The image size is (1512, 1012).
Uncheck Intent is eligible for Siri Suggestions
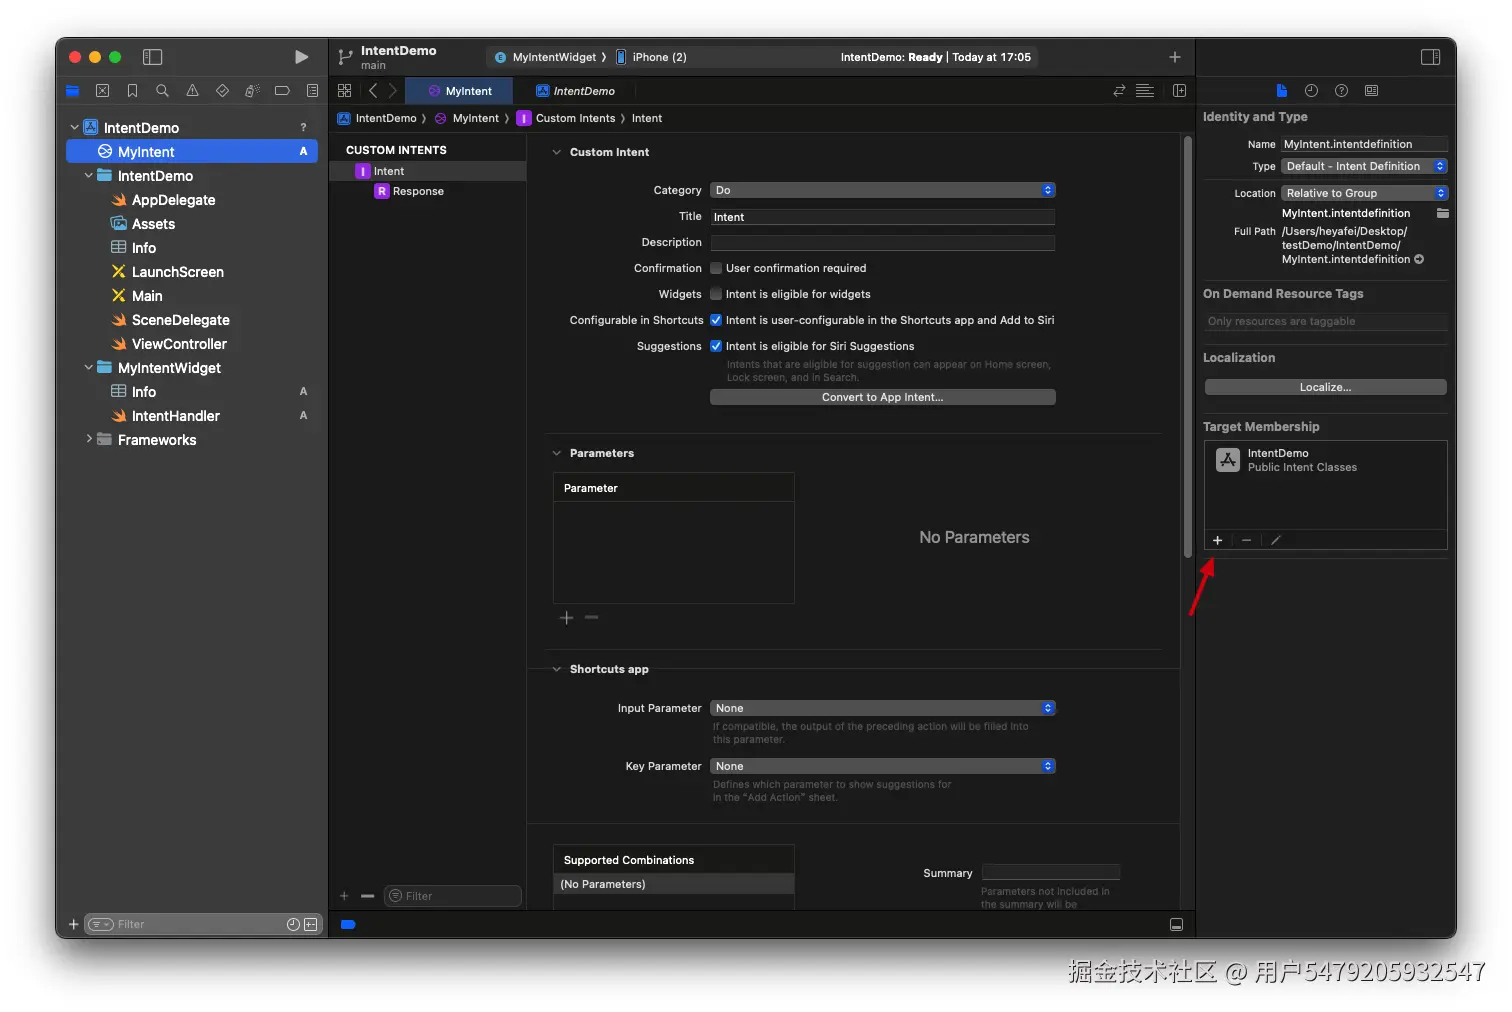pos(716,346)
